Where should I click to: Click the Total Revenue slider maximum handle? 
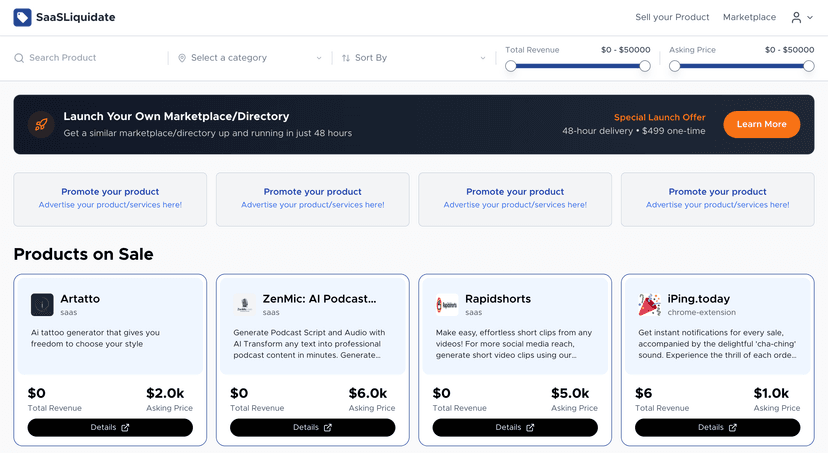[645, 66]
